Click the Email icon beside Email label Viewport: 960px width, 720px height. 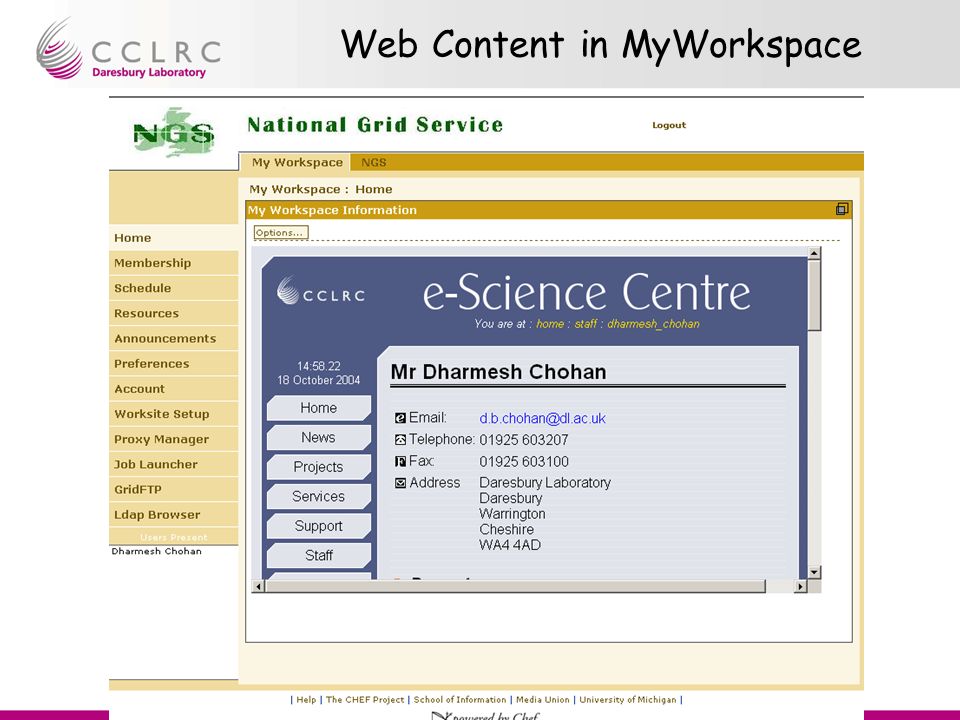[x=400, y=418]
